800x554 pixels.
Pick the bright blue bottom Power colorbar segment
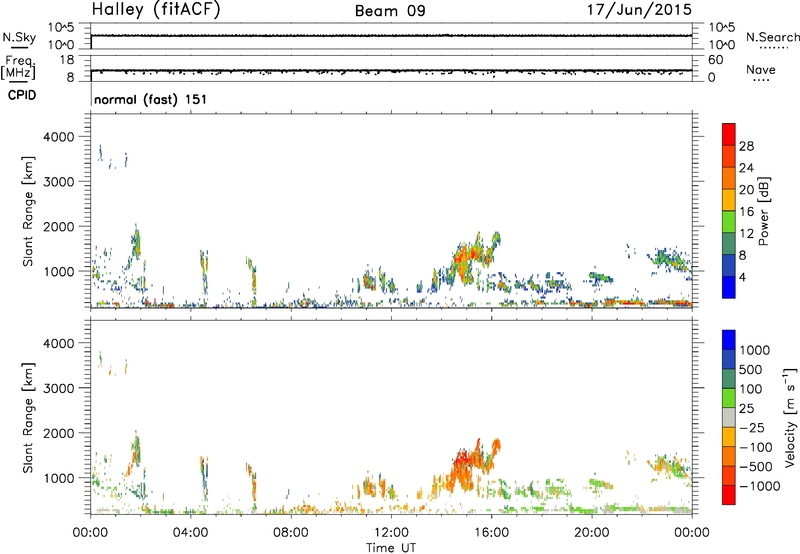click(x=729, y=287)
